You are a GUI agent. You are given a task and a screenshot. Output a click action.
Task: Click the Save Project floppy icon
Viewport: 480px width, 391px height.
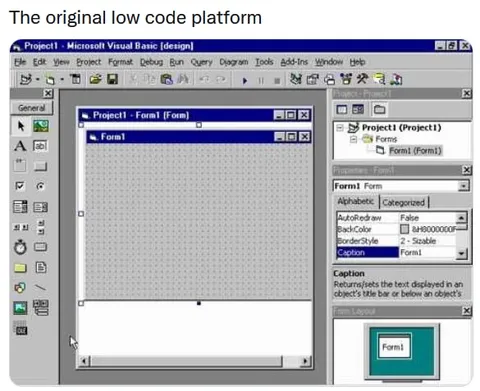112,79
